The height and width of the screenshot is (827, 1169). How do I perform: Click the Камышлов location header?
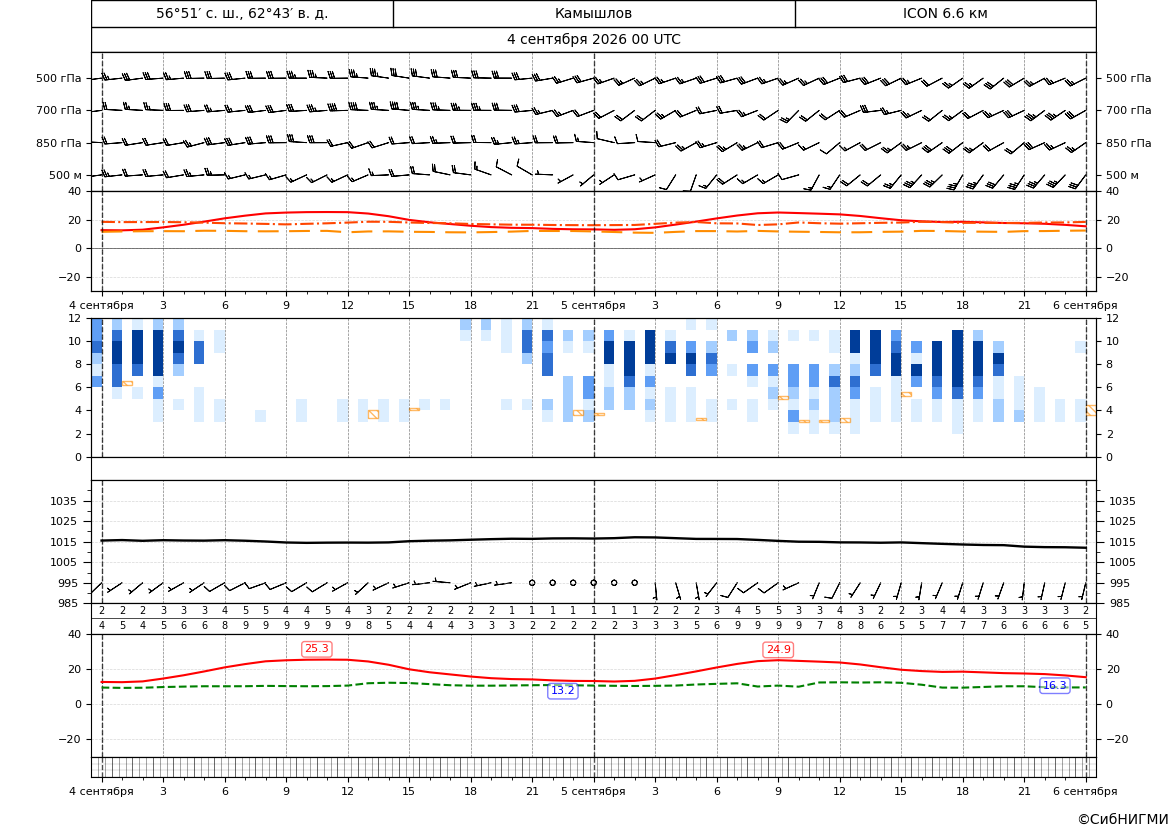click(593, 13)
